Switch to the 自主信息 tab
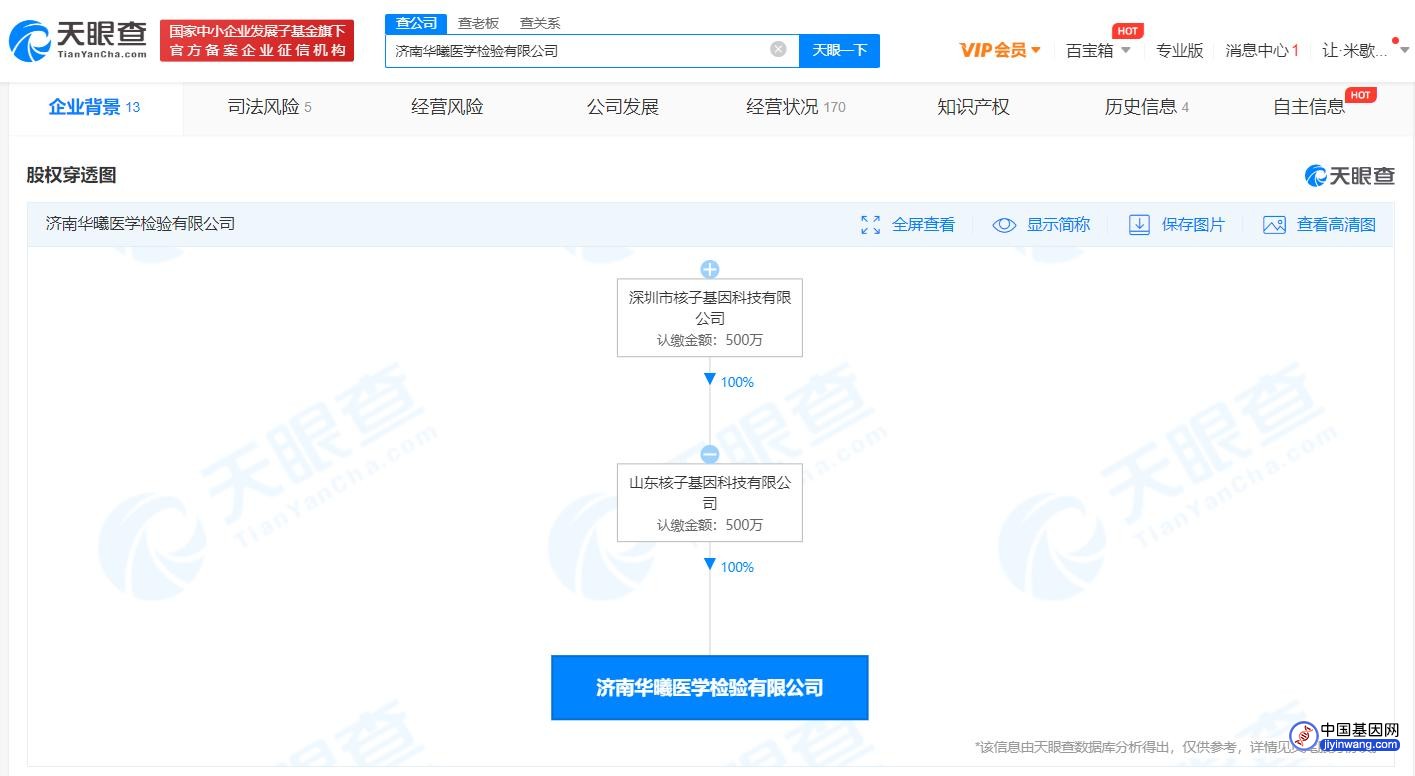The width and height of the screenshot is (1415, 776). 1309,107
